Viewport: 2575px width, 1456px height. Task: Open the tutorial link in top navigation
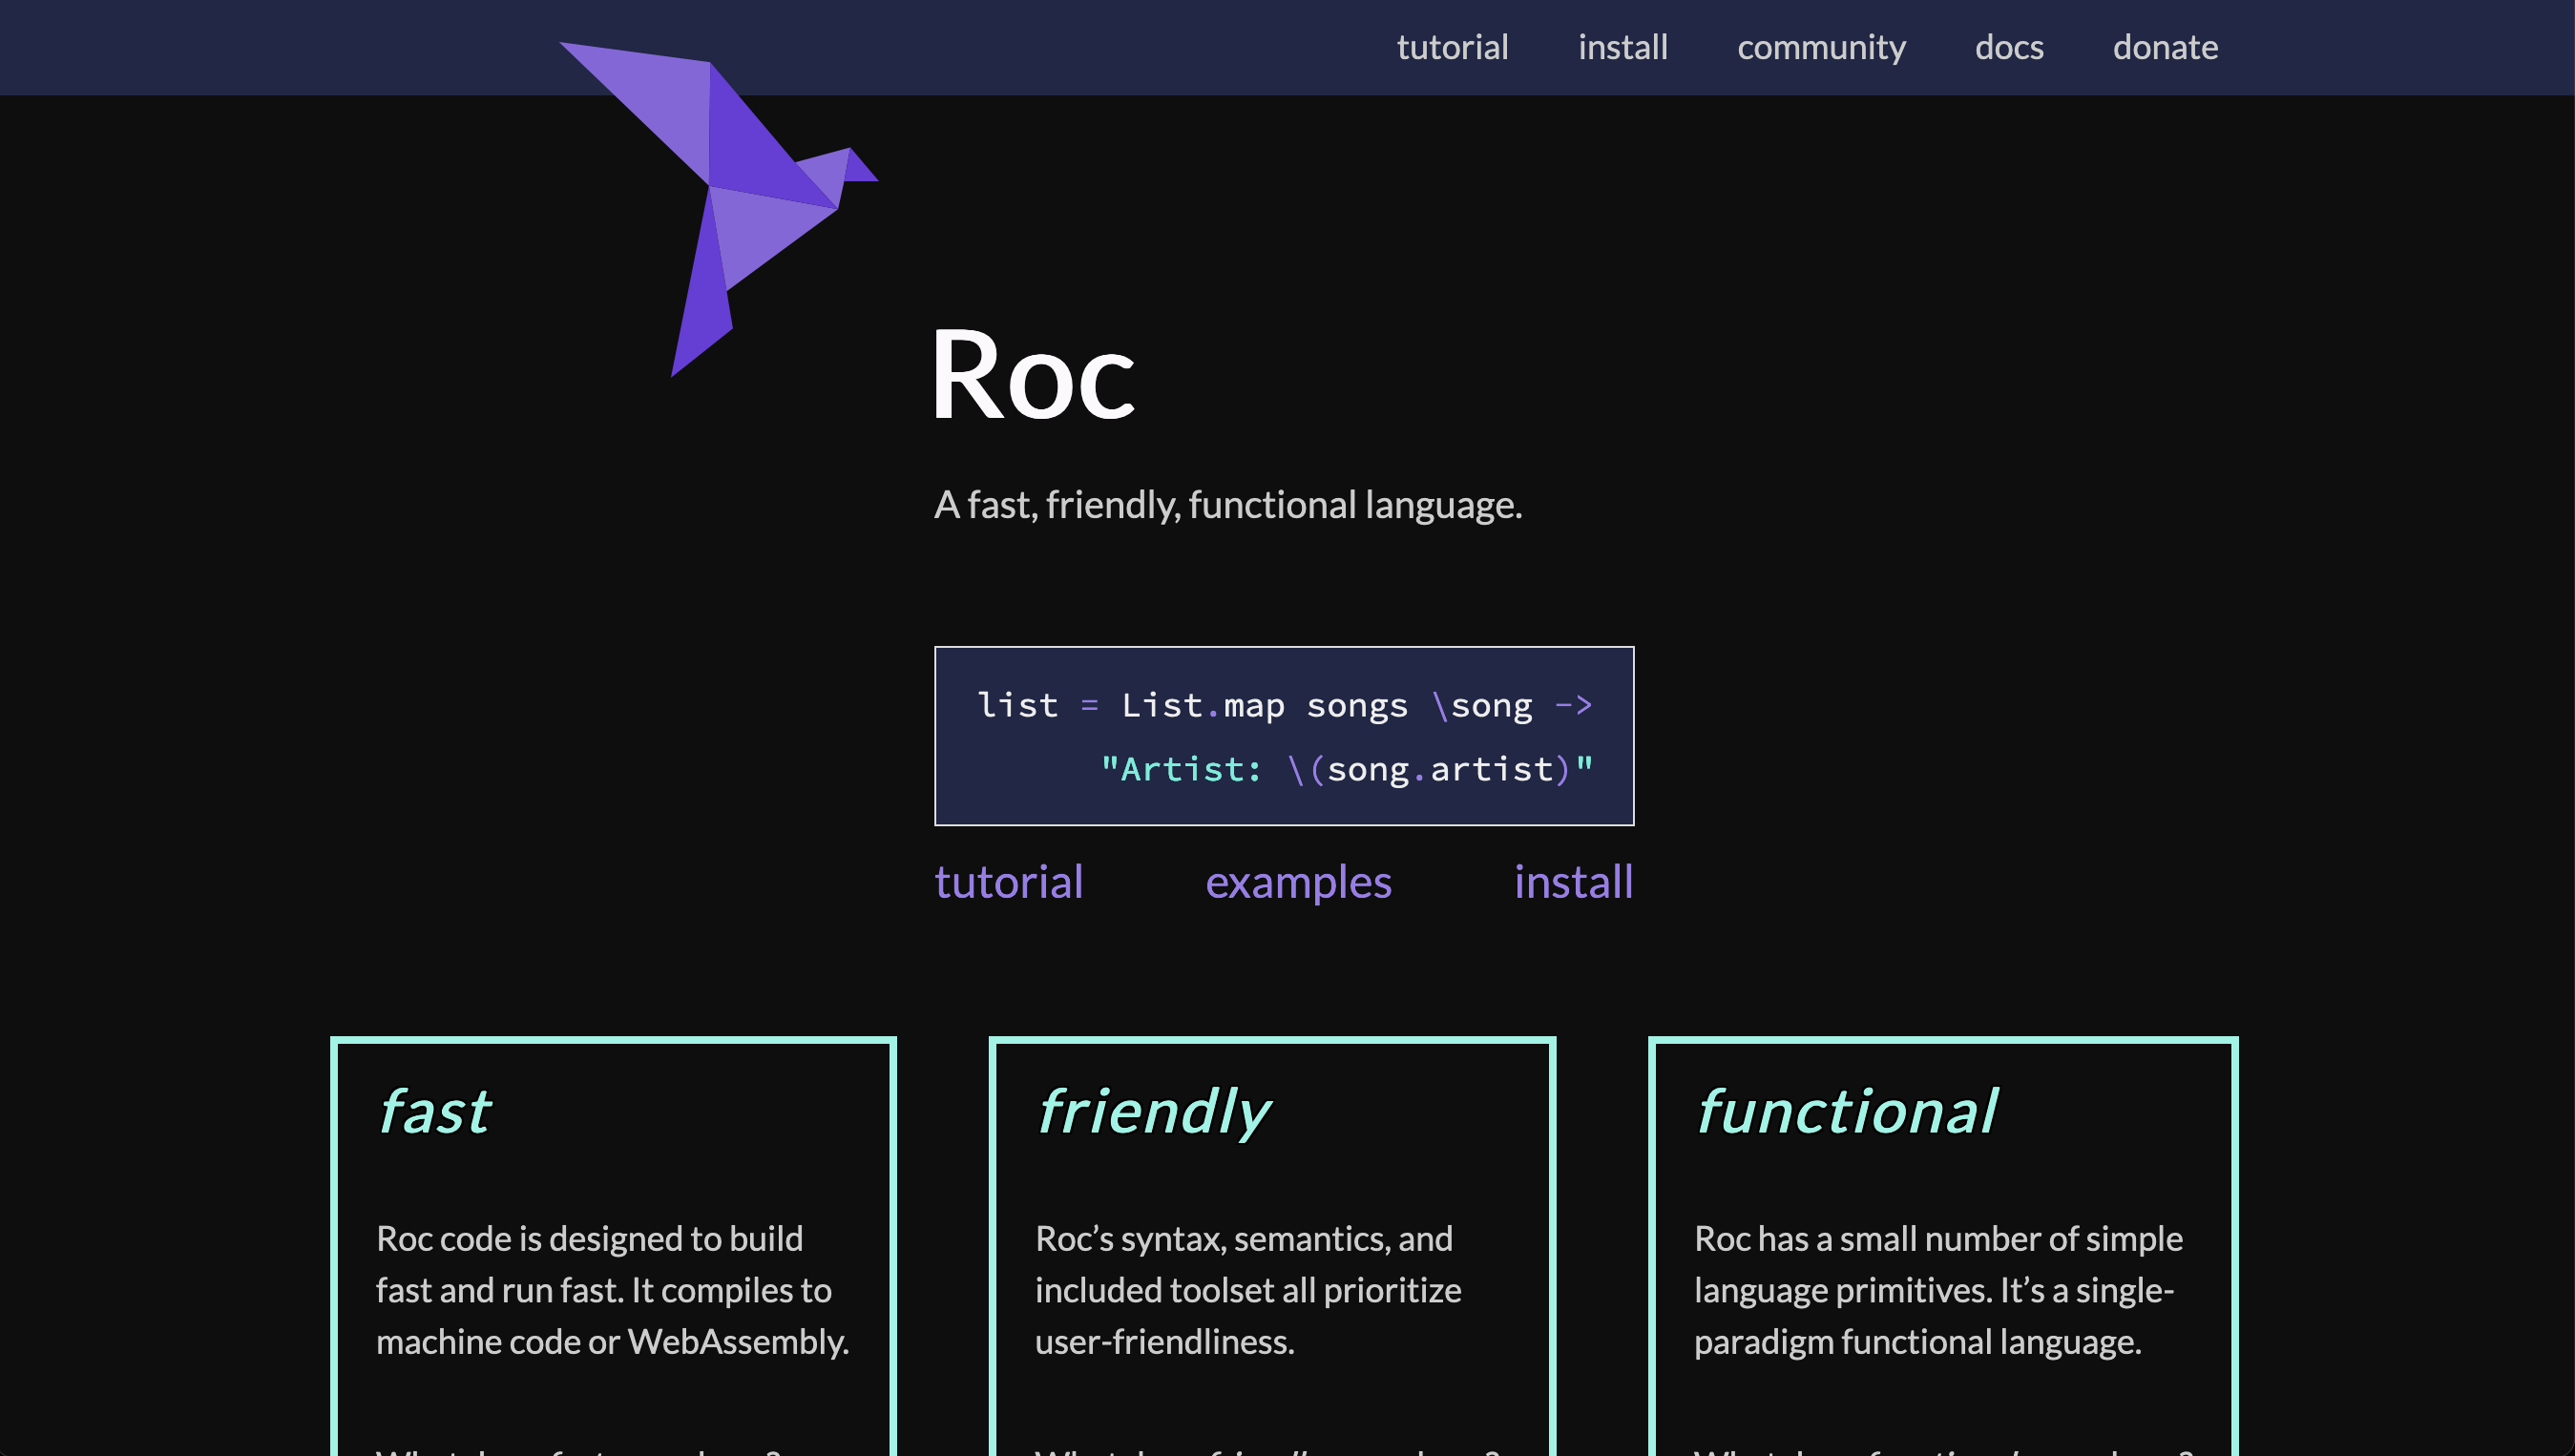pos(1452,47)
